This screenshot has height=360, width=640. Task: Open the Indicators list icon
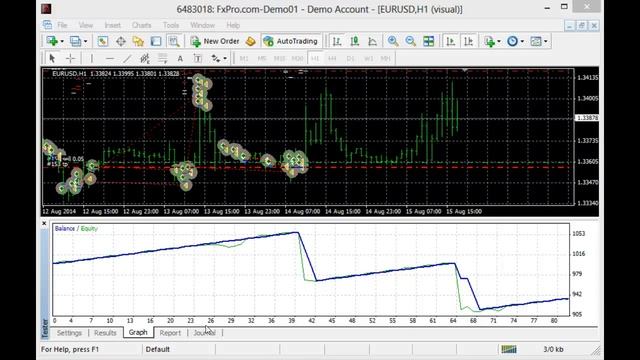click(x=489, y=41)
